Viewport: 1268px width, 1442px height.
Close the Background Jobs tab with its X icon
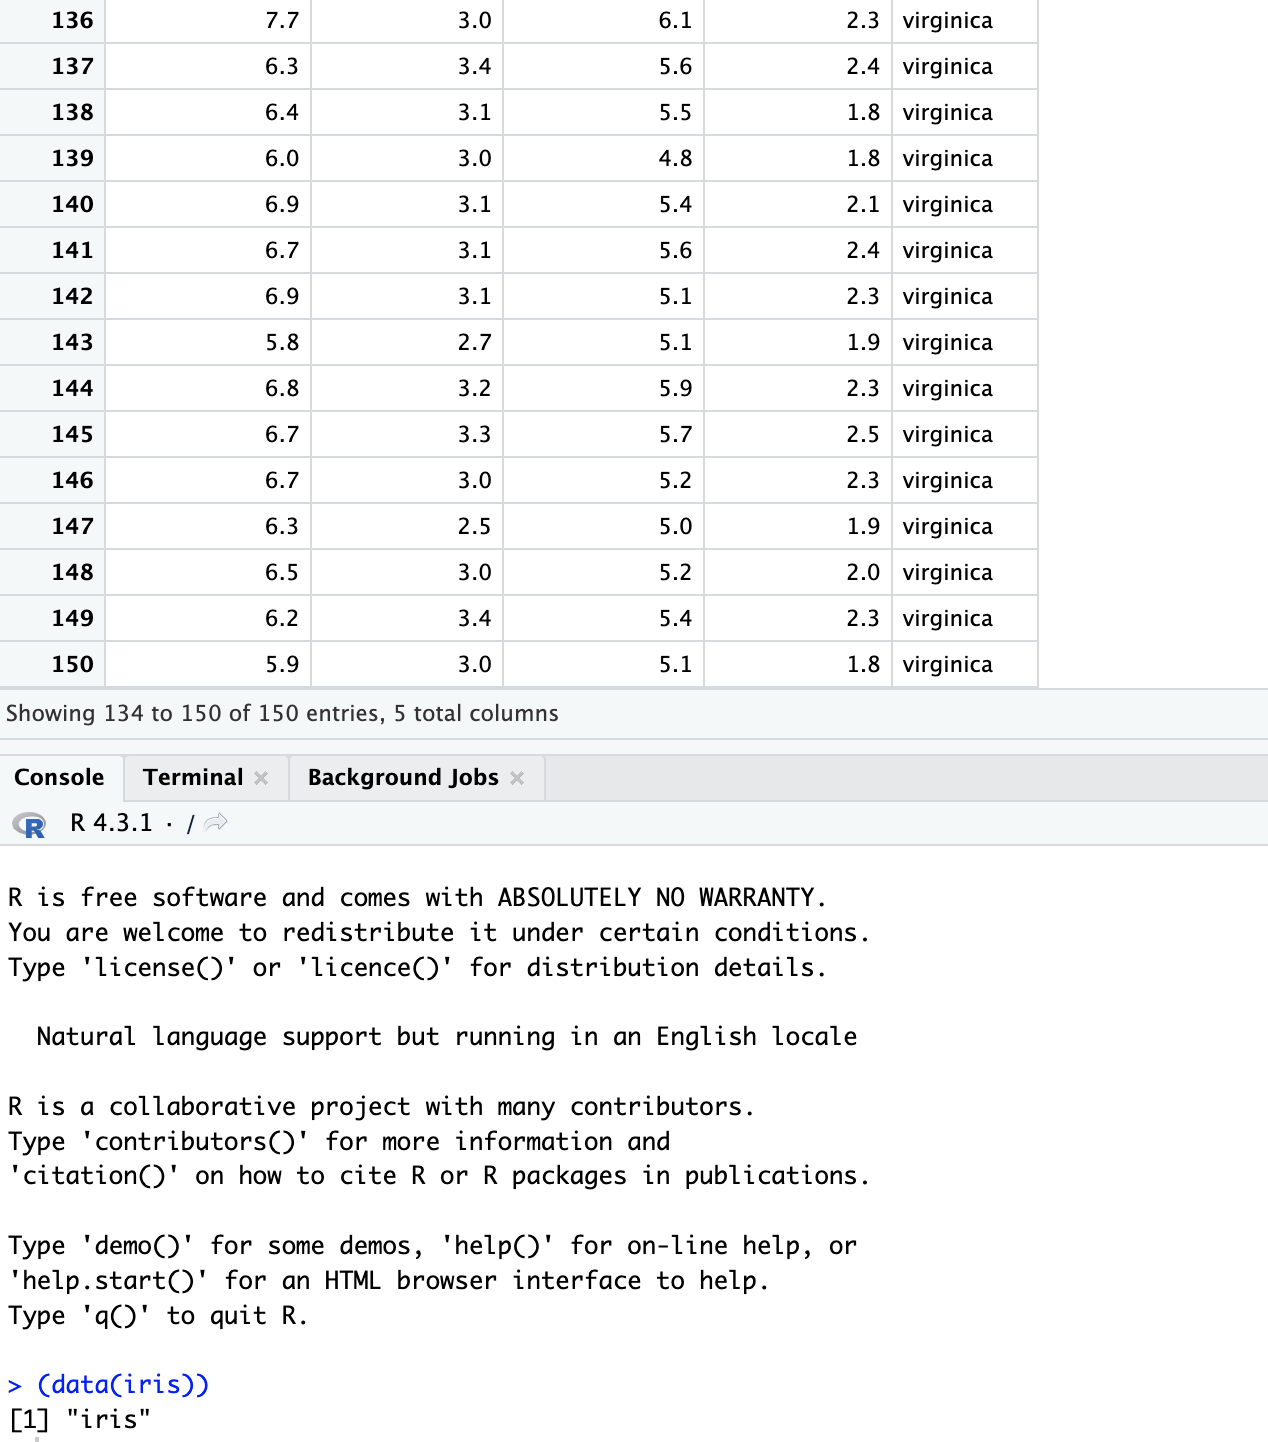tap(517, 777)
